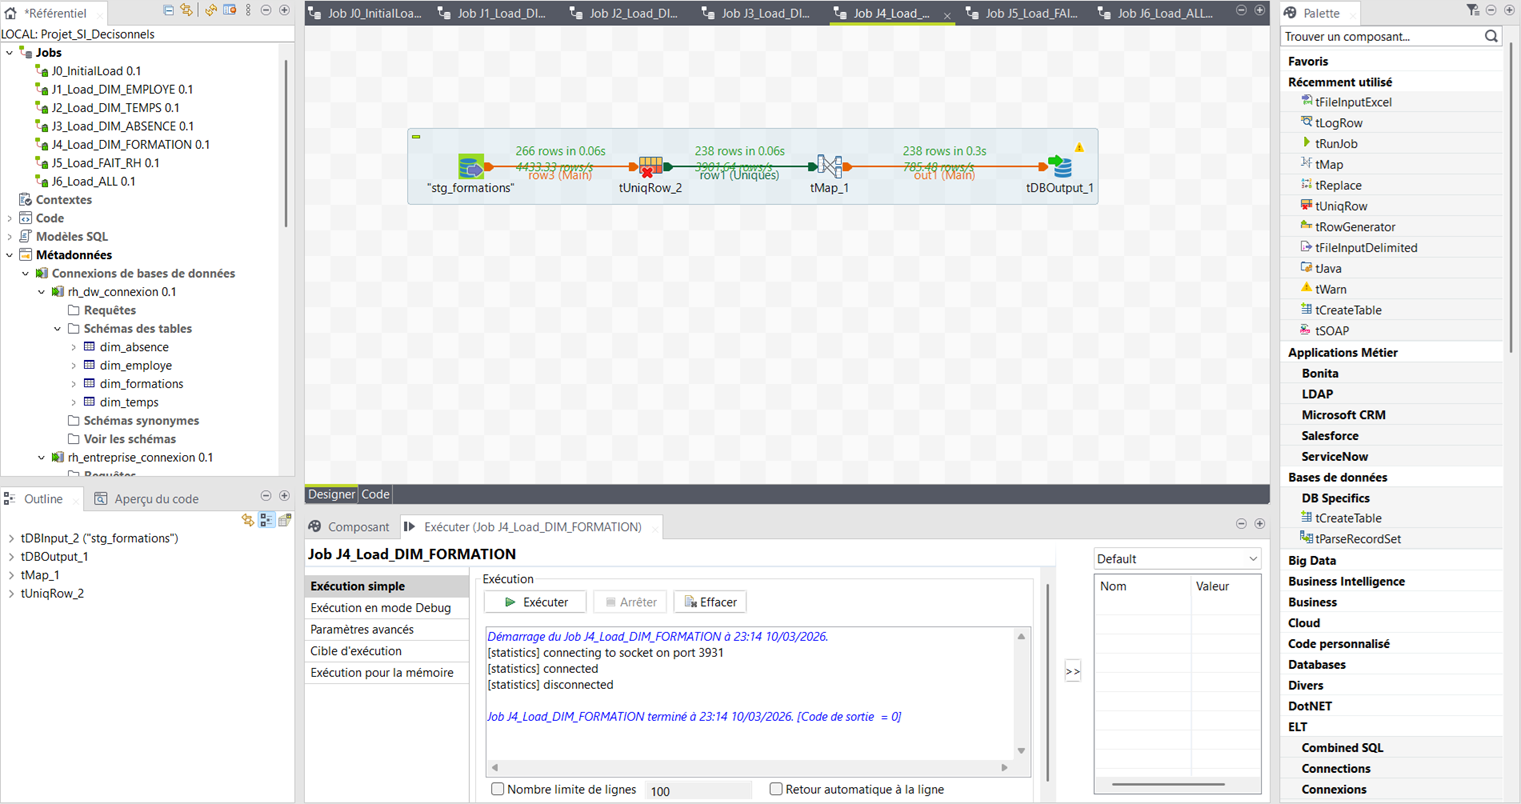Viewport: 1521px width, 804px height.
Task: Clear the console using Effacer
Action: pyautogui.click(x=709, y=601)
